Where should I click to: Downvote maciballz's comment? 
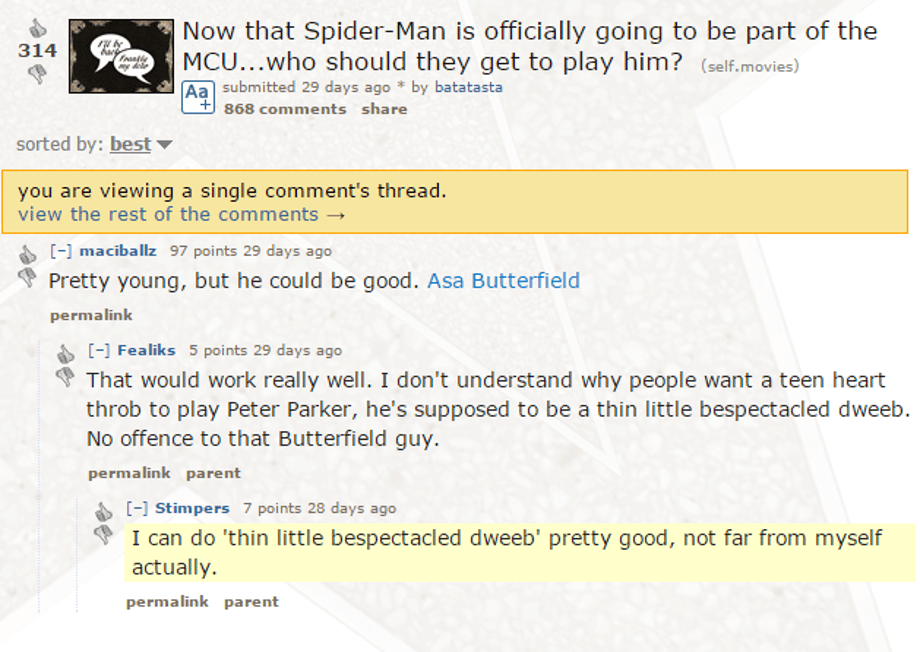coord(28,279)
